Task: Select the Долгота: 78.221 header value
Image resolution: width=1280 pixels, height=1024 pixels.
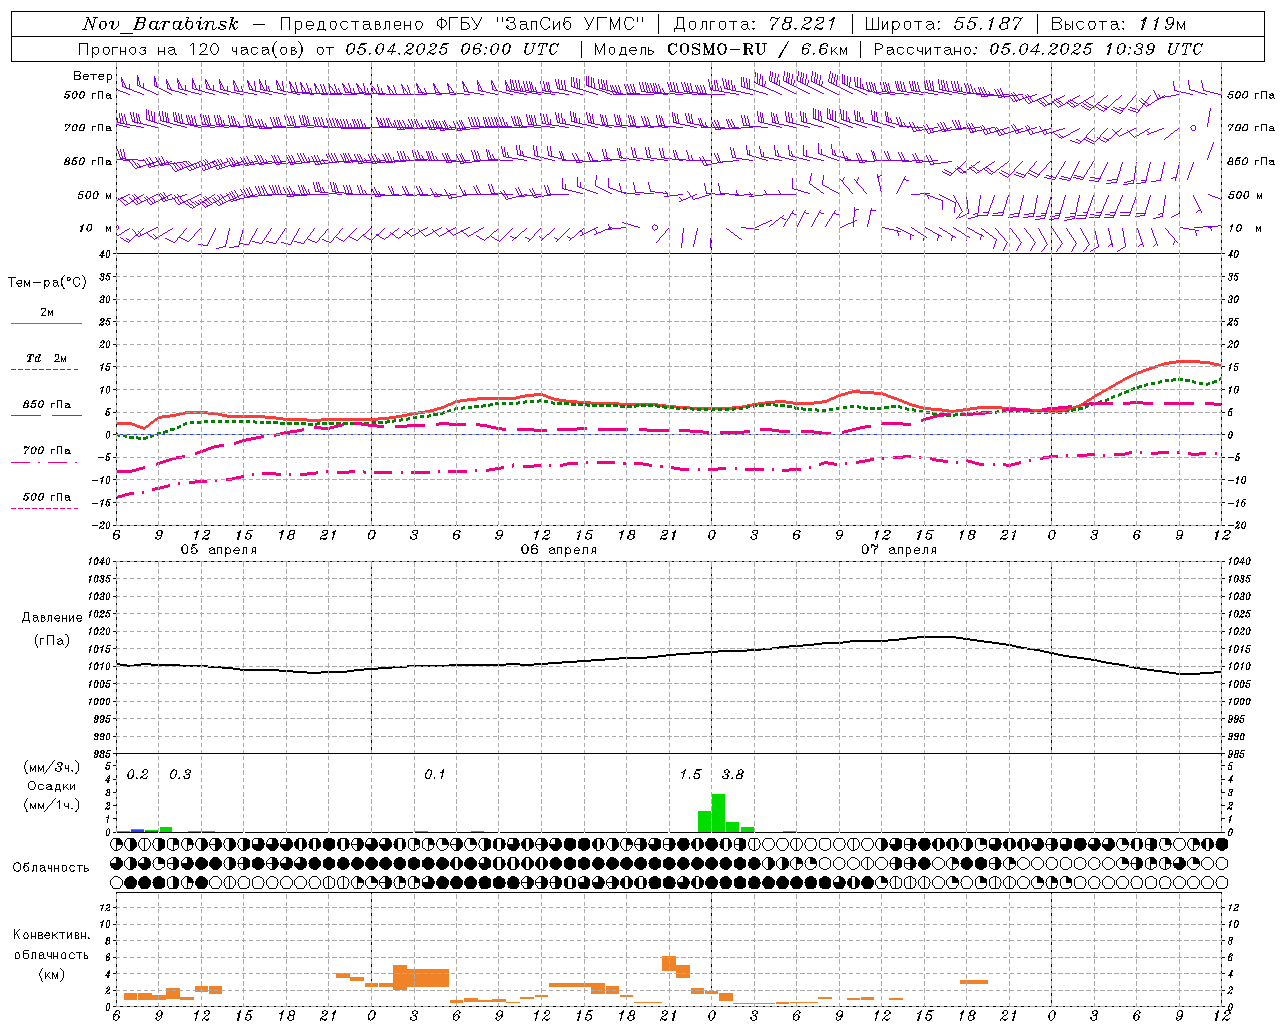Action: tap(754, 24)
